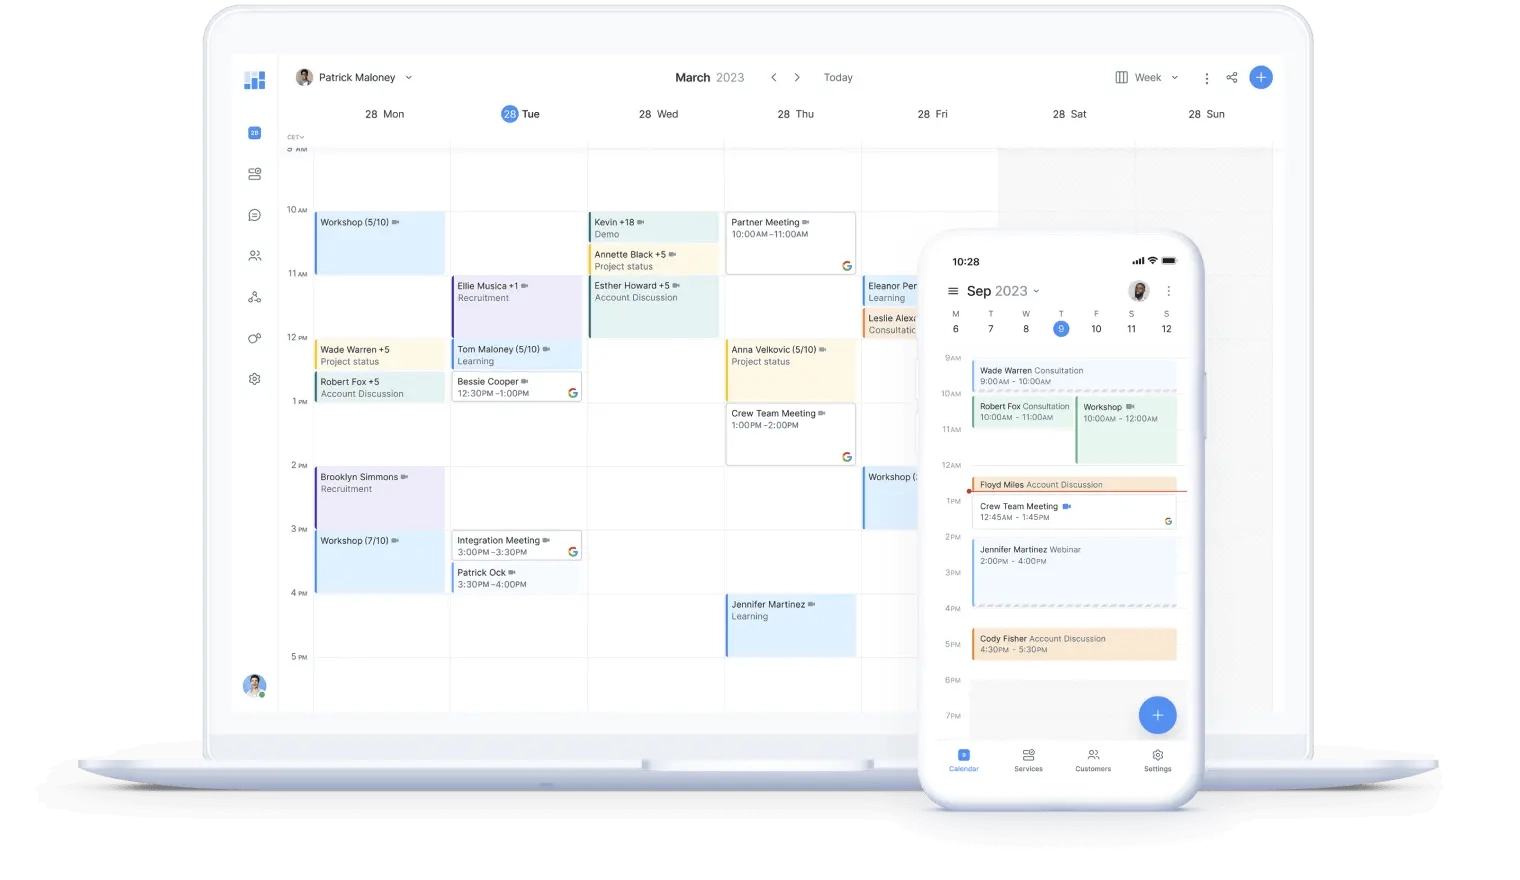Open Wade Warren Consultation on phone
Screen dimensions: 1520x880
1074,376
